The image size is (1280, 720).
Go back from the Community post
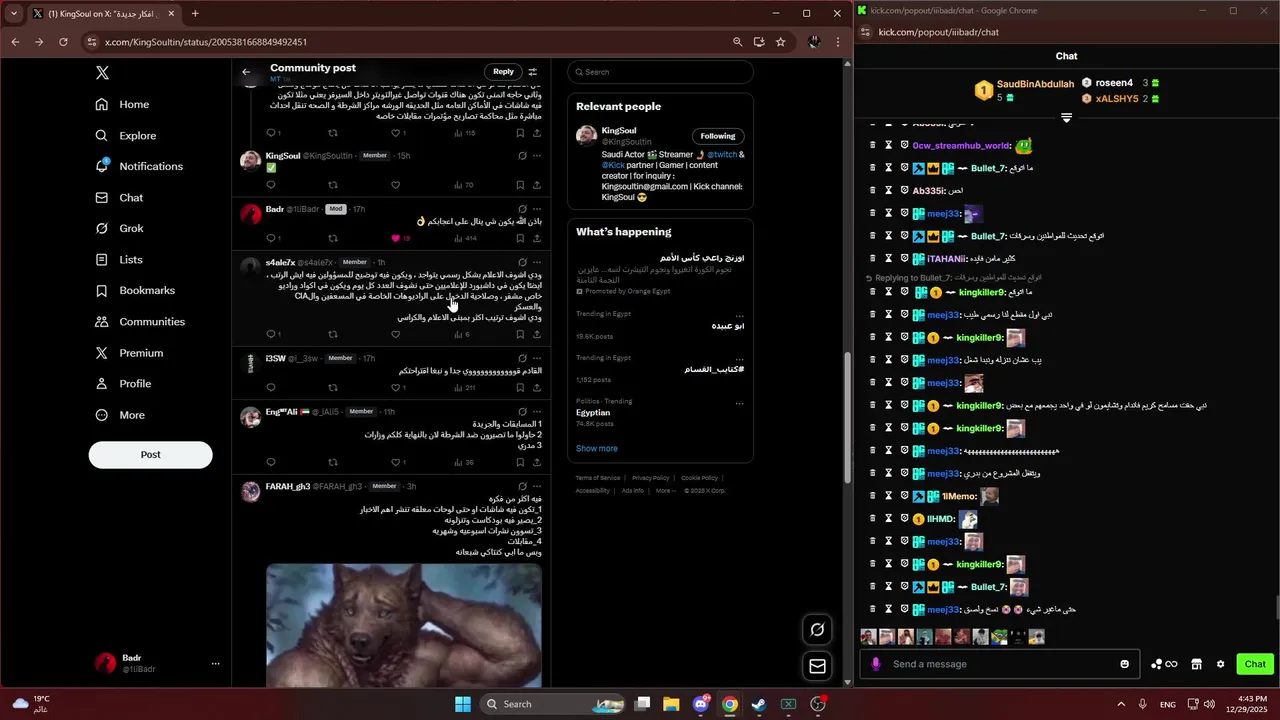pyautogui.click(x=246, y=72)
